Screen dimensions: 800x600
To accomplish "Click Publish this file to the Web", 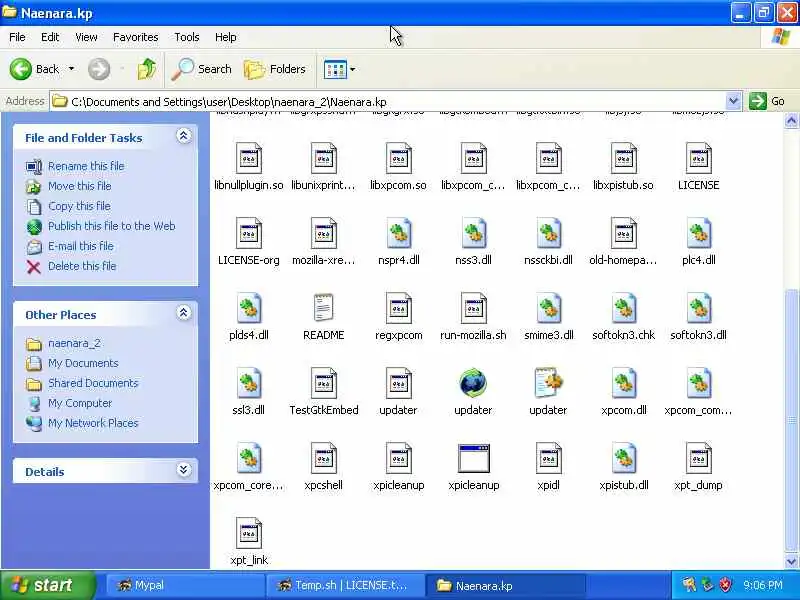I will point(112,226).
